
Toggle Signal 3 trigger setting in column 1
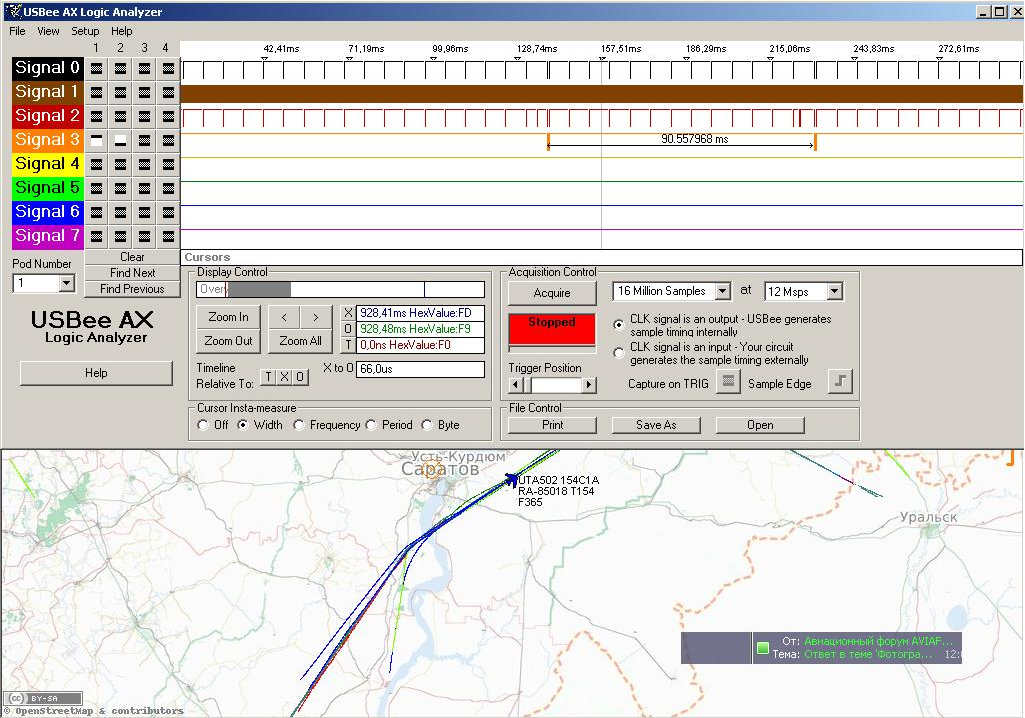pyautogui.click(x=96, y=141)
